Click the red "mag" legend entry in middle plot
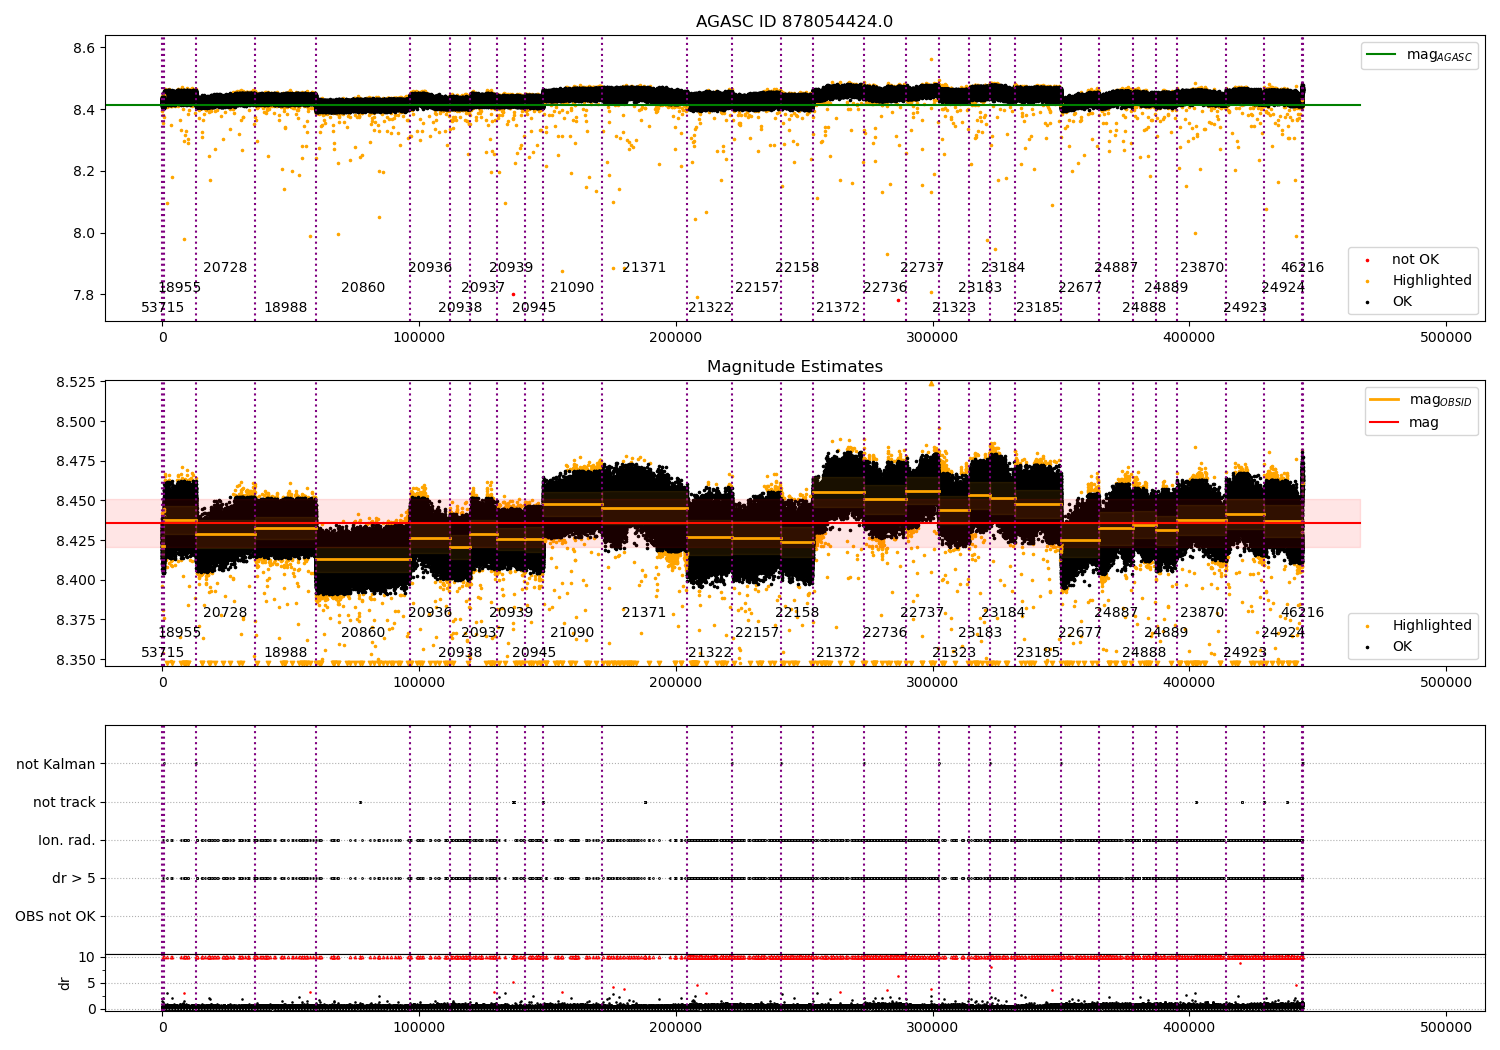1500x1050 pixels. coord(1405,422)
